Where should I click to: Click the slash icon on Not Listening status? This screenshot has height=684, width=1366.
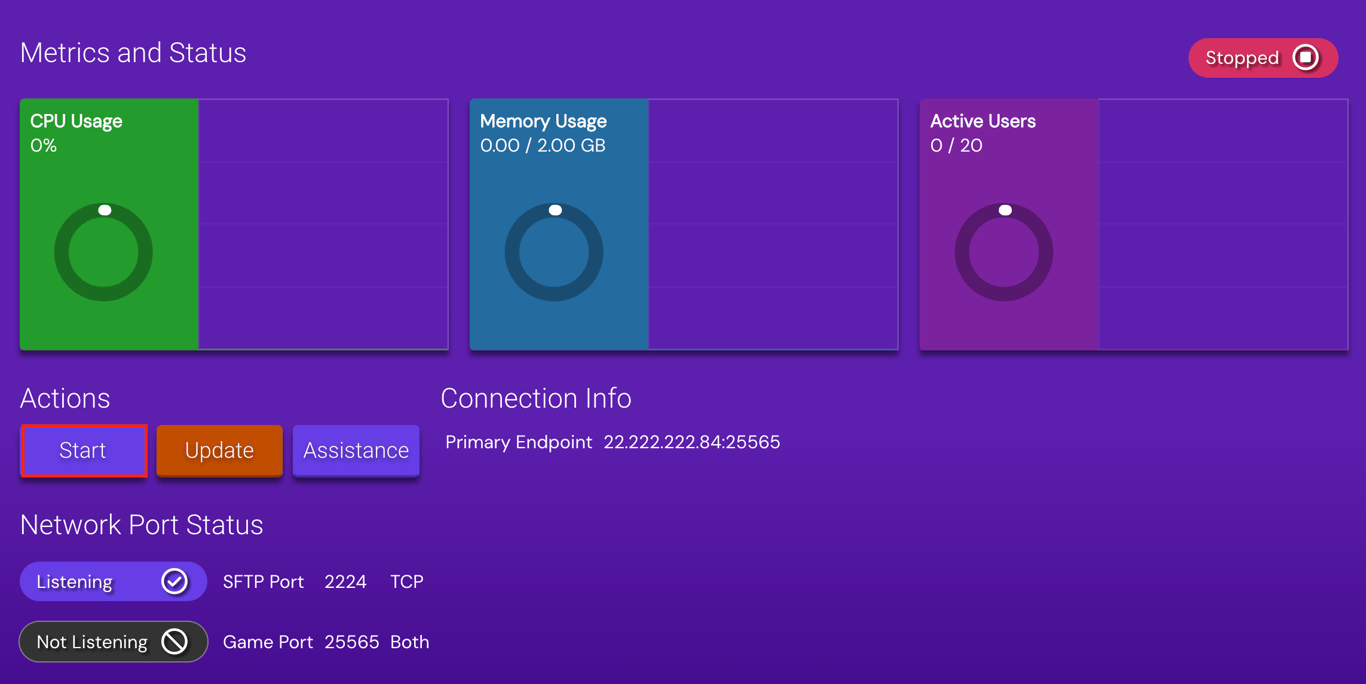[176, 641]
